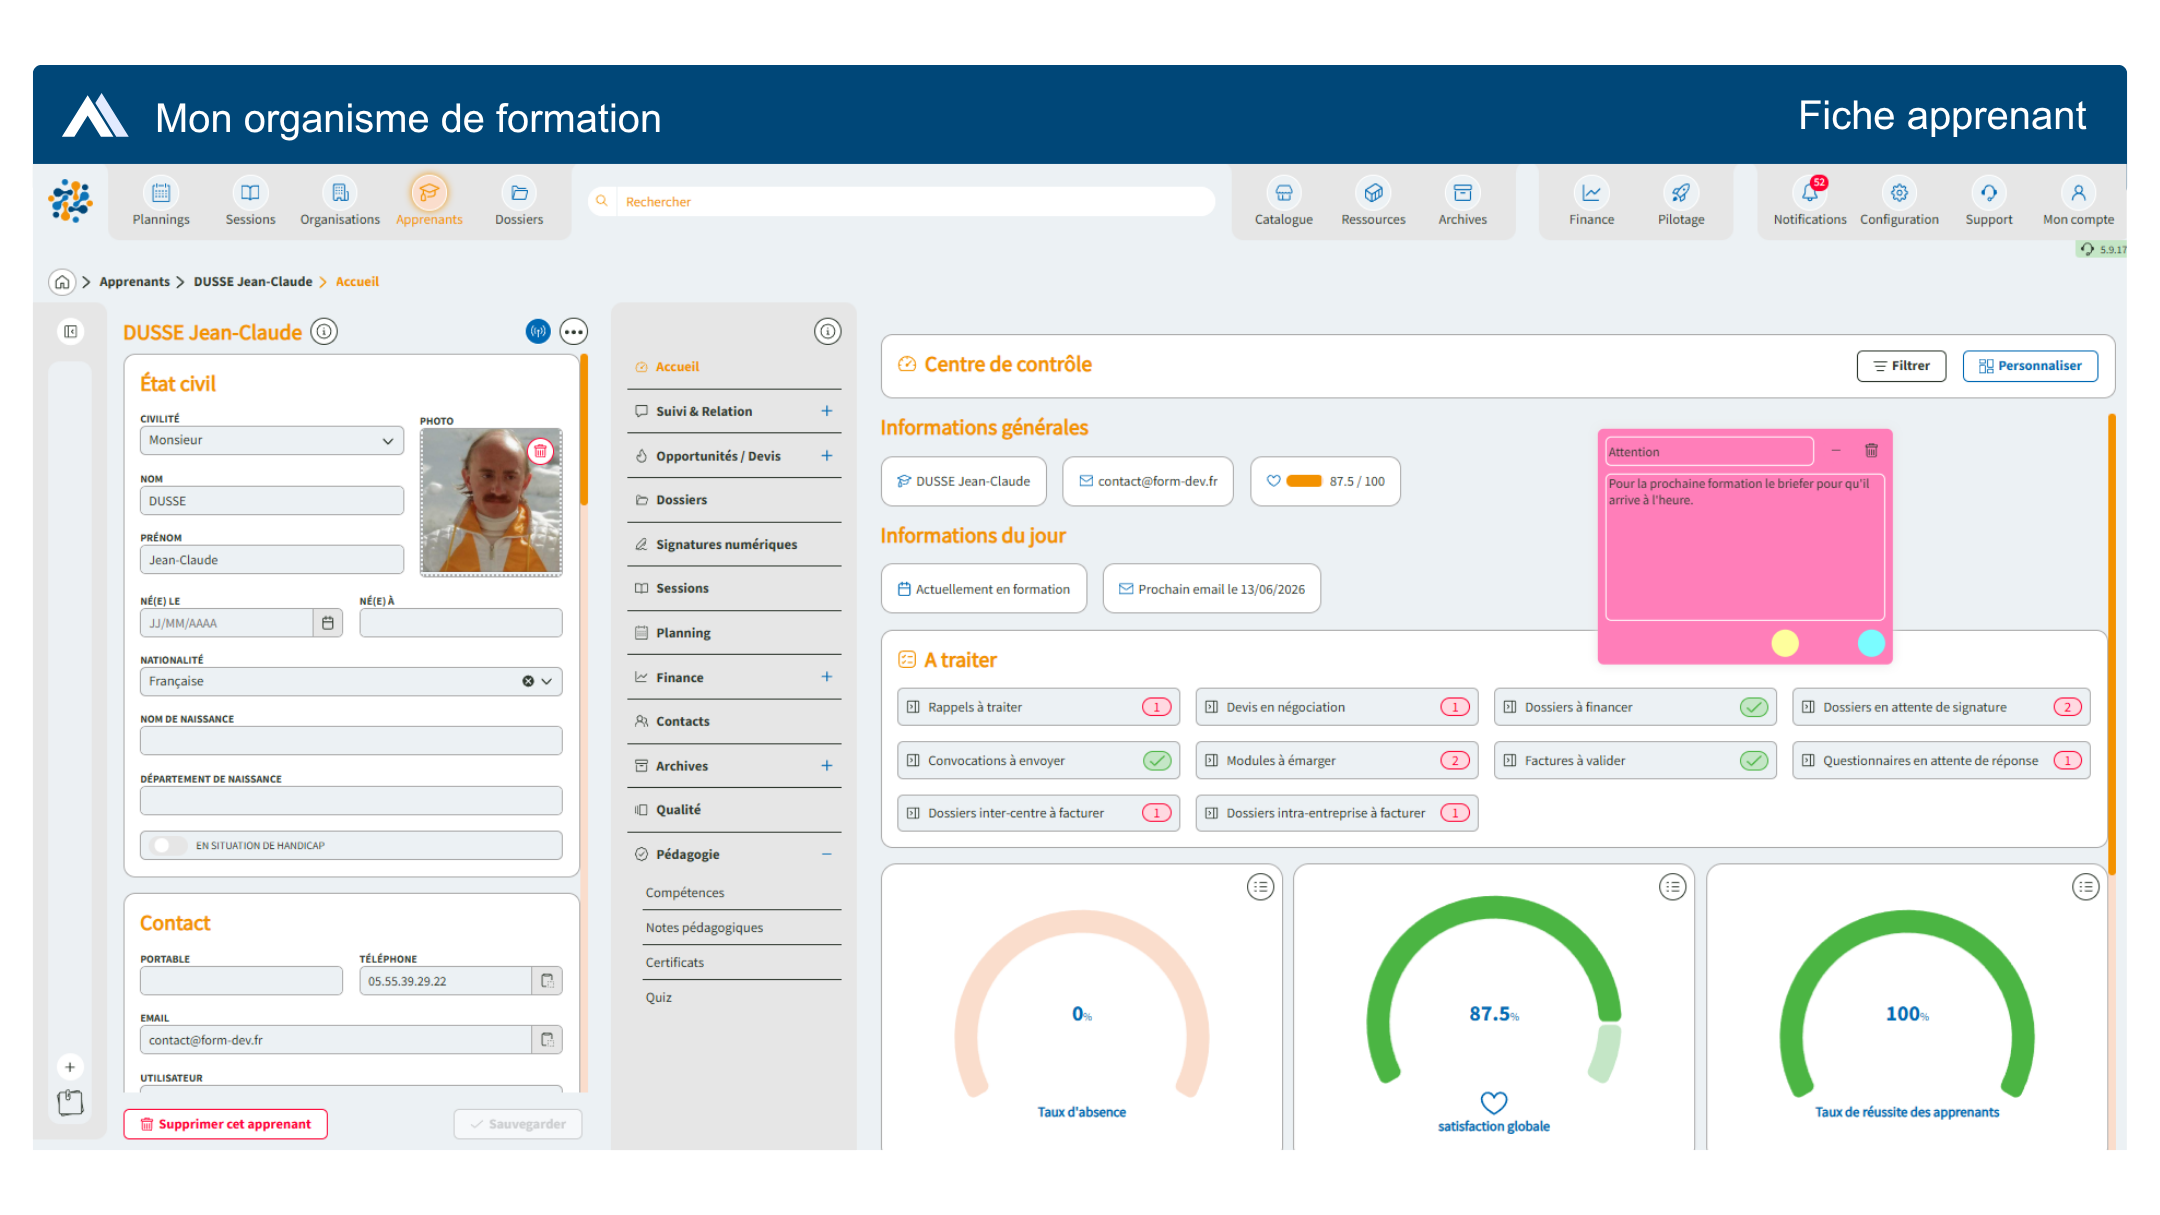Viewport: 2160px width, 1215px height.
Task: Click the info icon above the side menu
Action: click(827, 331)
